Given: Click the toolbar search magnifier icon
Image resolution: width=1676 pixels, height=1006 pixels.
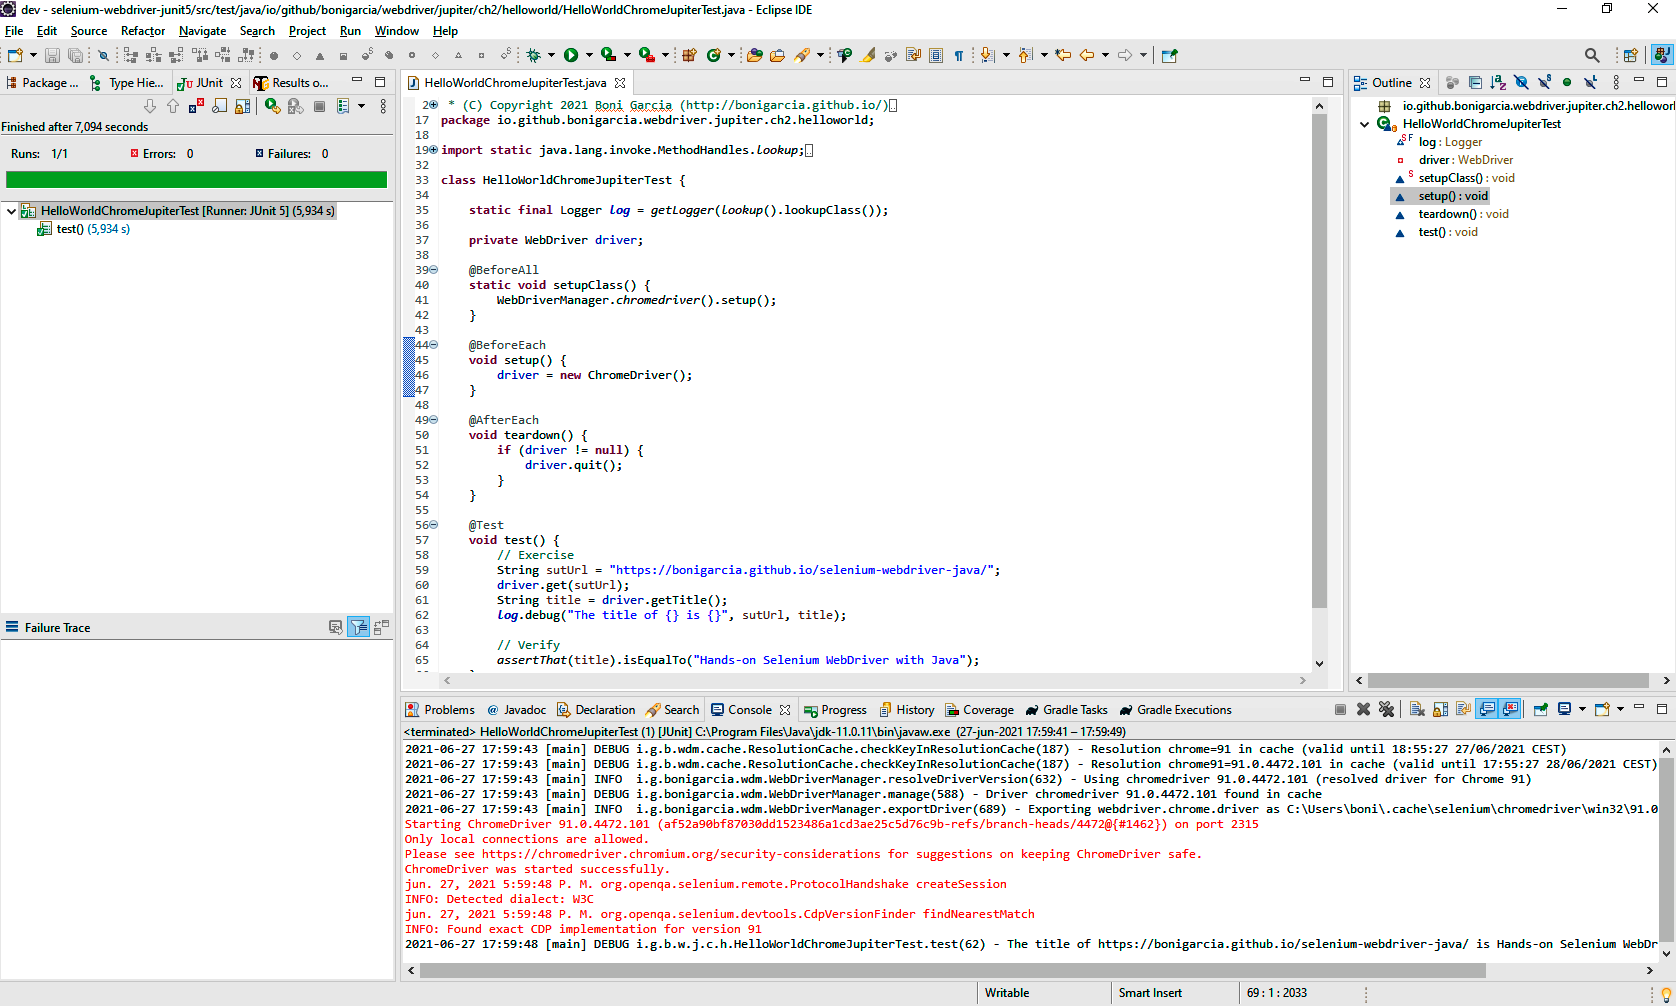Looking at the screenshot, I should tap(1592, 55).
